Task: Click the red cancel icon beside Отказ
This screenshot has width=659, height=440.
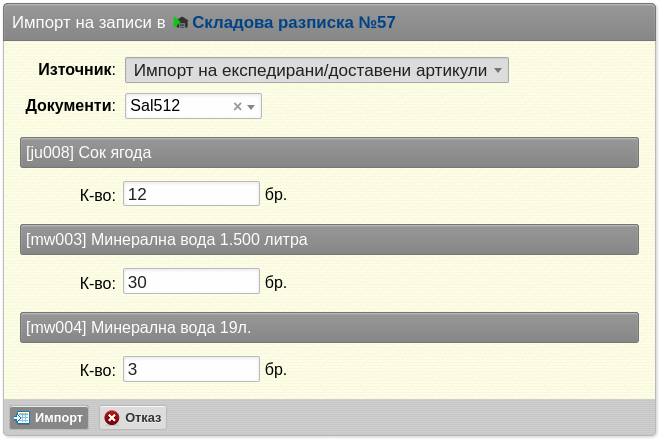Action: [112, 418]
